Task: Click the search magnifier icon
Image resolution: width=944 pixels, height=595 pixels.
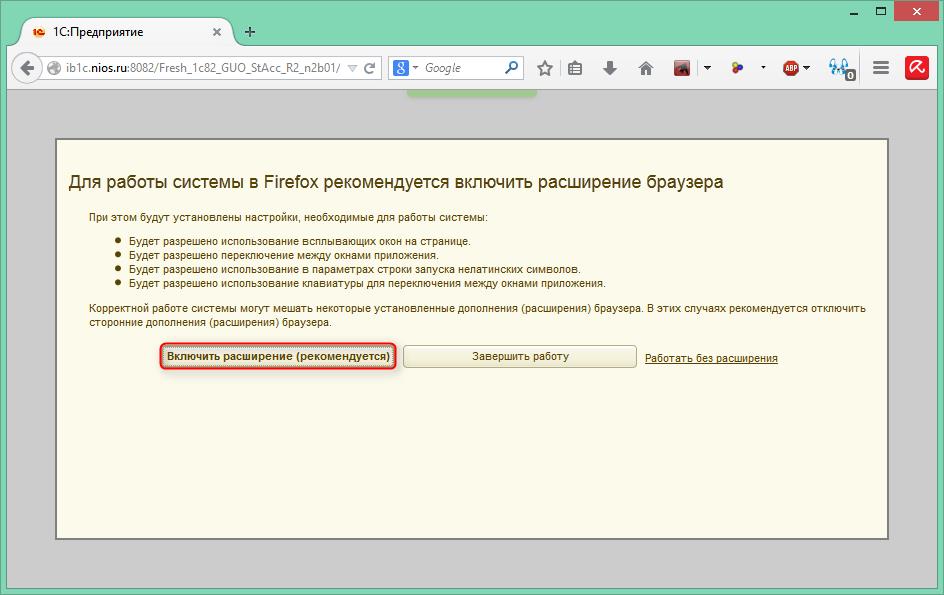Action: tap(511, 67)
